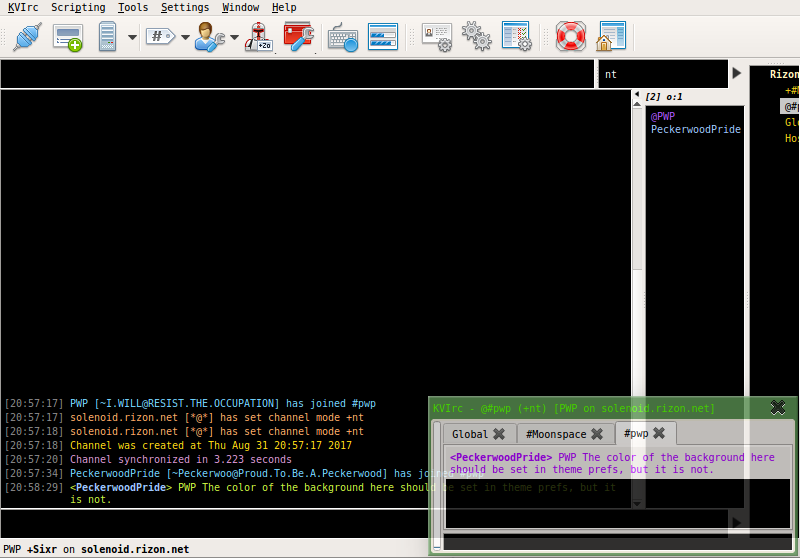Select PeckerwoodPride in the user list
The height and width of the screenshot is (558, 800).
coord(696,130)
